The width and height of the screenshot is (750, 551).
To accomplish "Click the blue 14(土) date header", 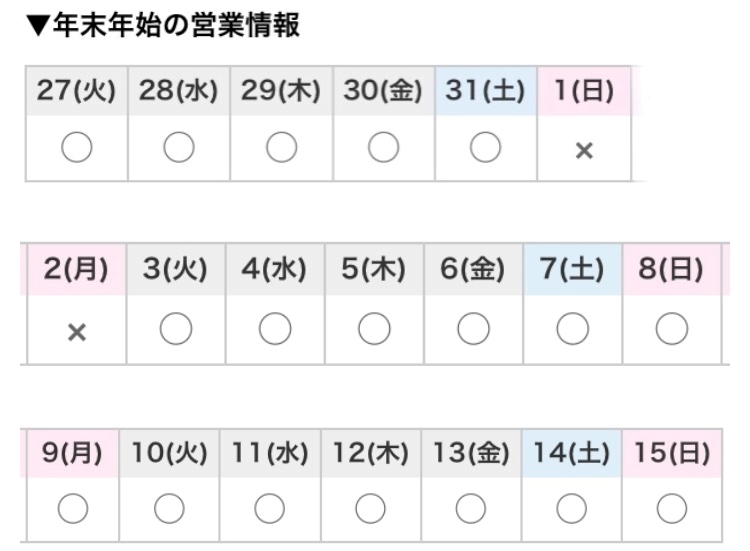I will click(x=571, y=452).
